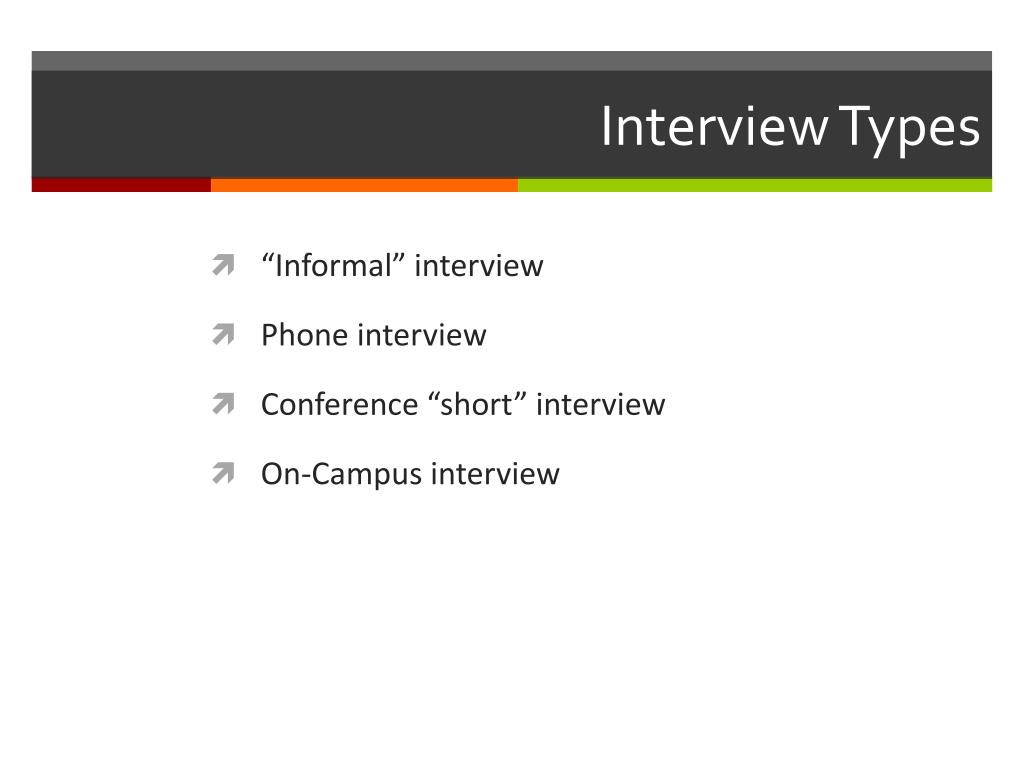Select the dark red accent bar
The width and height of the screenshot is (1024, 768).
(x=121, y=185)
